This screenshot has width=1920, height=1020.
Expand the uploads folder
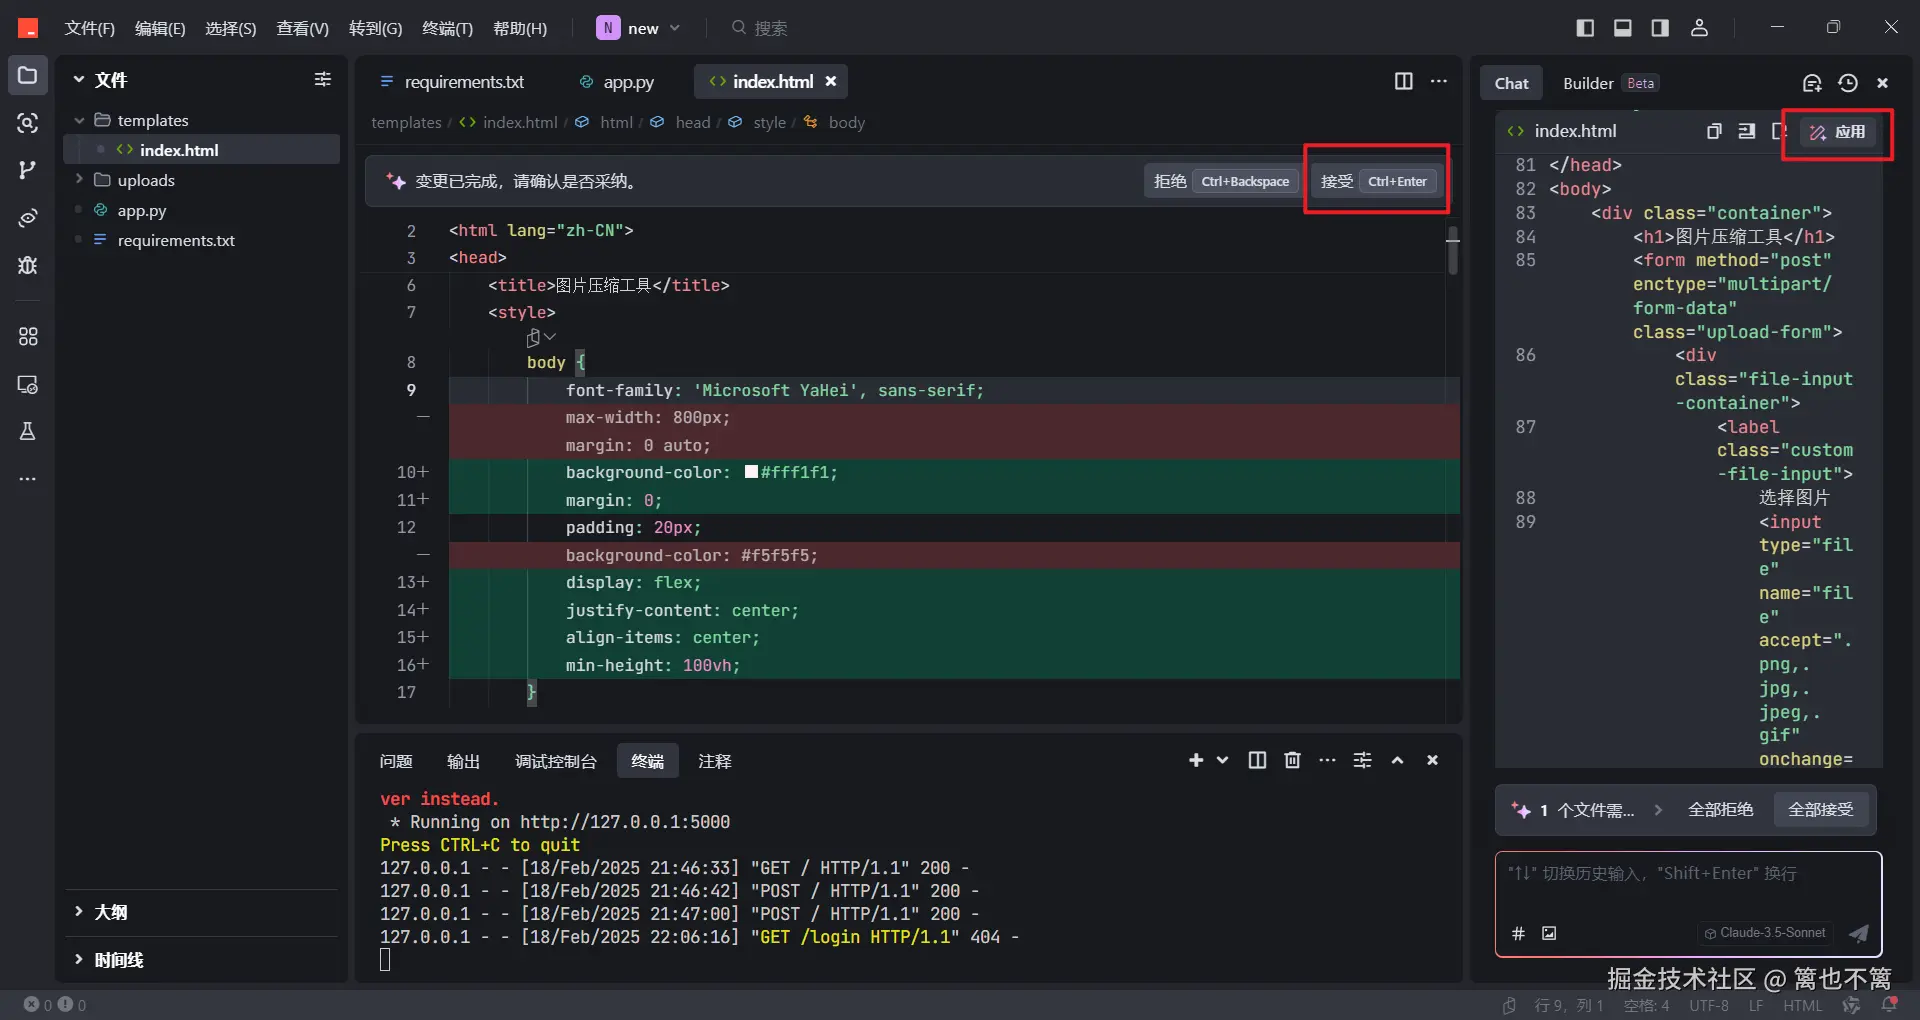point(146,180)
